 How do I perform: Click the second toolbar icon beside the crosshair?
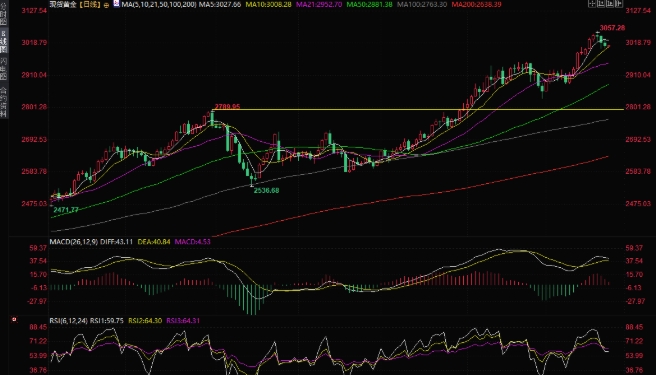pos(601,3)
